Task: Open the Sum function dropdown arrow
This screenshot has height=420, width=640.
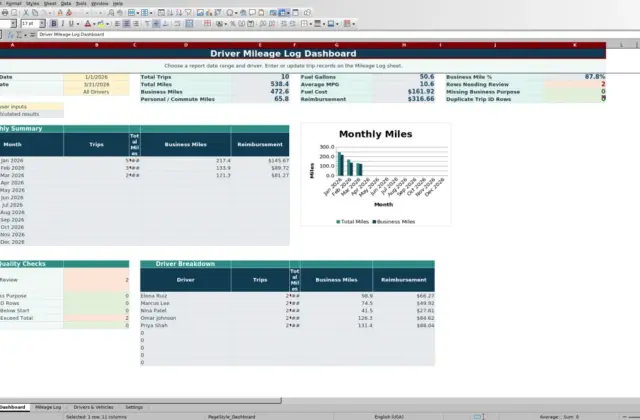Action: (25, 35)
